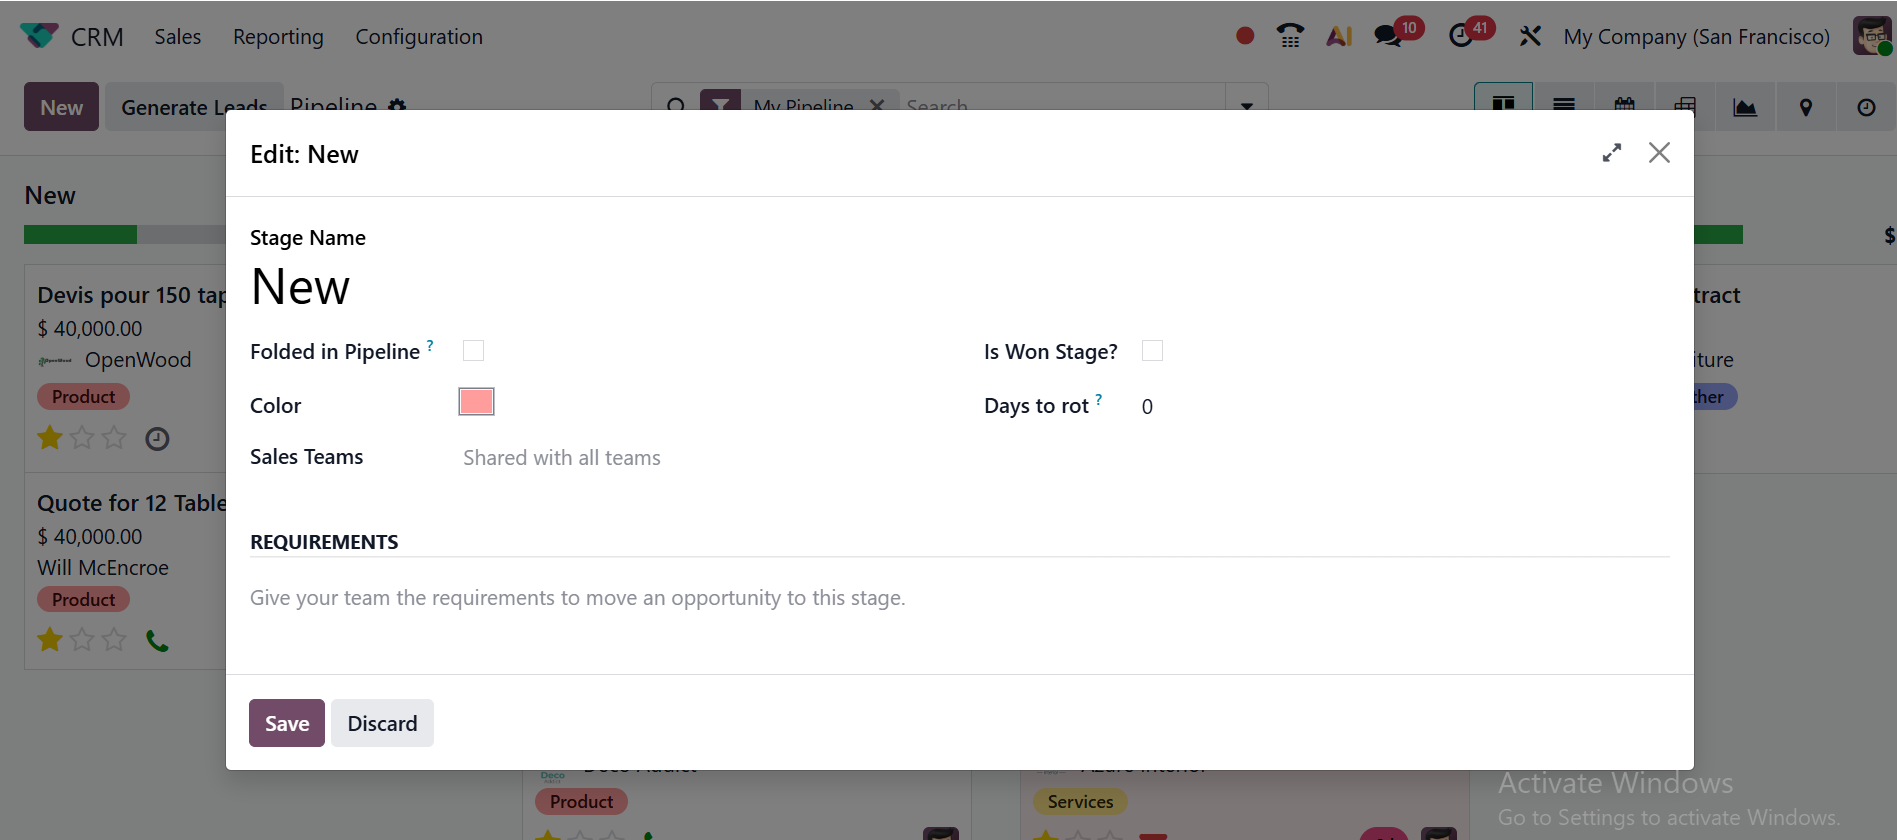Check the Is Won Stage checkbox
Viewport: 1897px width, 840px height.
(1152, 351)
